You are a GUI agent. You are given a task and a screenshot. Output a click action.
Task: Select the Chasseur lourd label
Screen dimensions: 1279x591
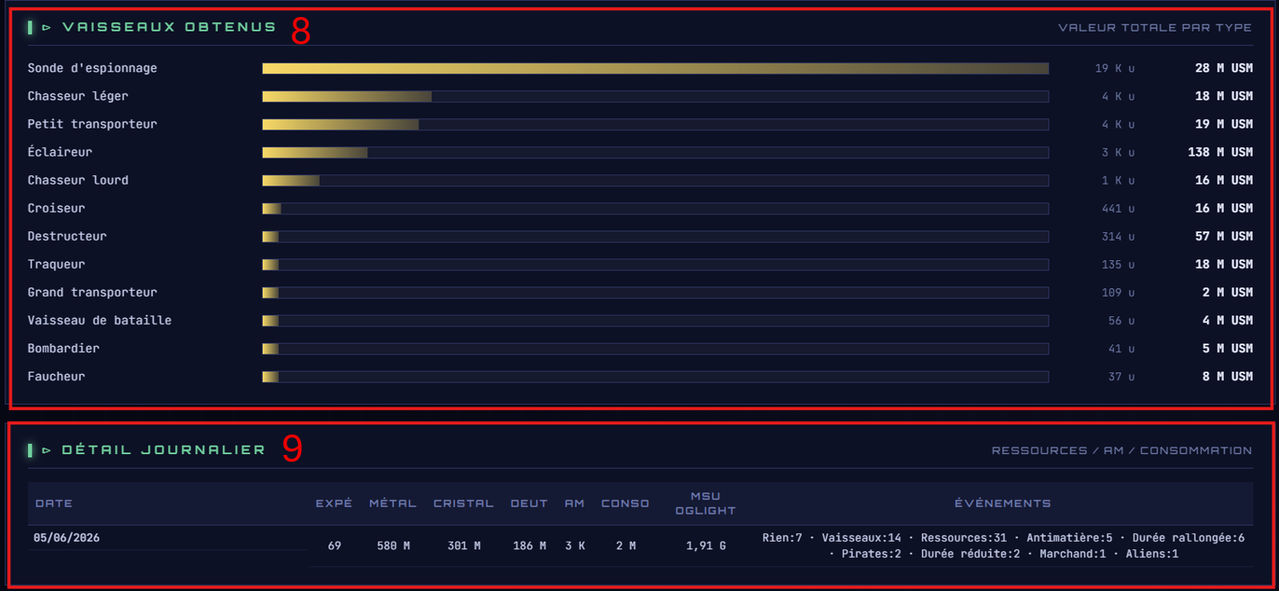coord(78,180)
